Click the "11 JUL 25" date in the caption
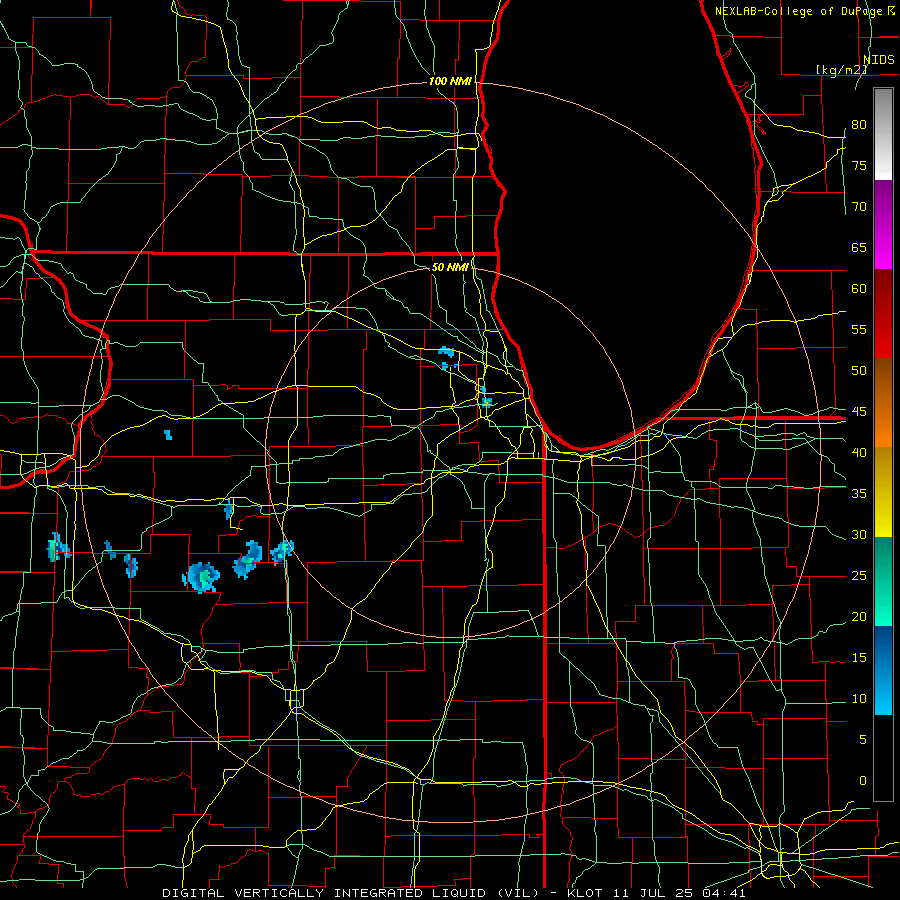900x900 pixels. (654, 893)
